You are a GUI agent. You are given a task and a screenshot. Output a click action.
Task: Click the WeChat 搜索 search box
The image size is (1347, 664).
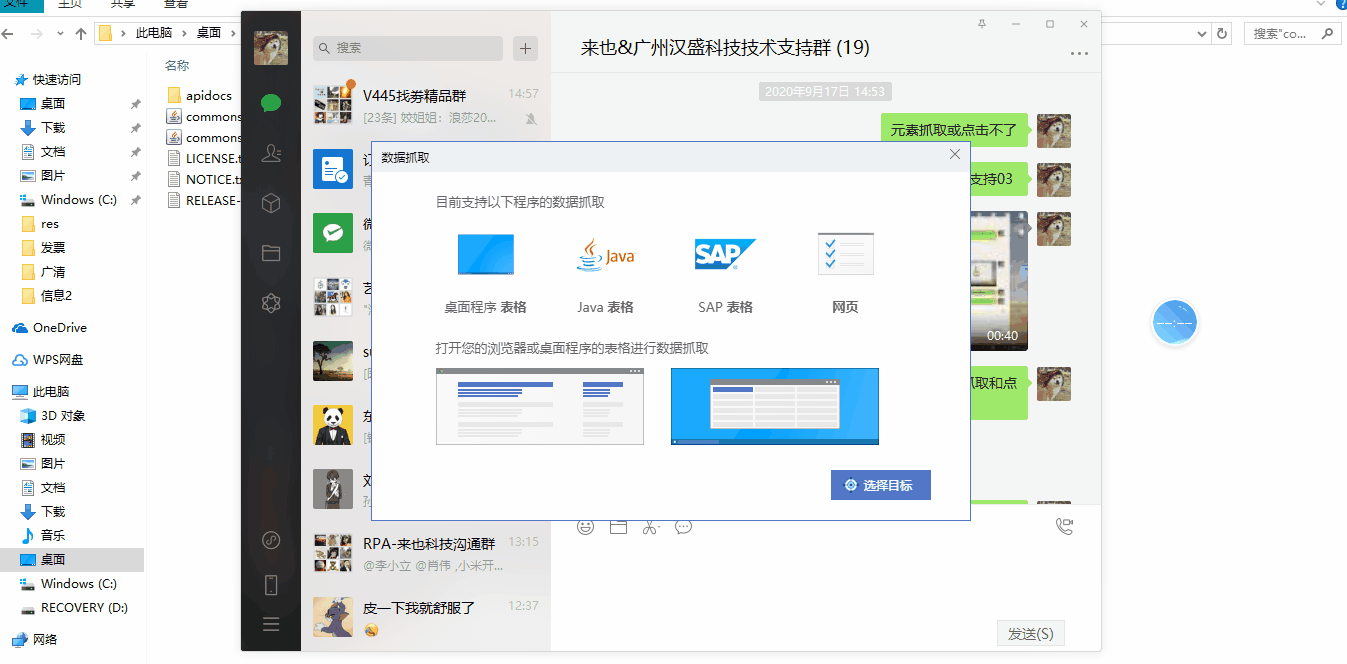coord(408,48)
